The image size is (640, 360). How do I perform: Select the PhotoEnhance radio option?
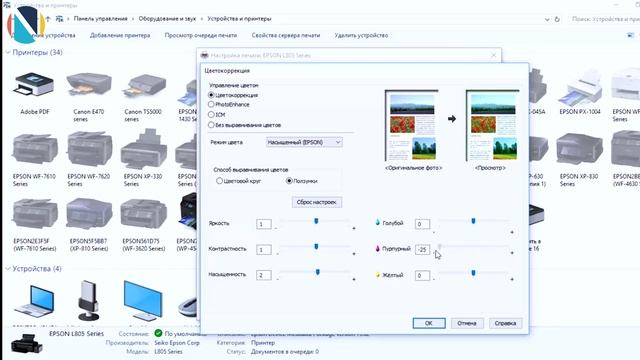[x=211, y=104]
